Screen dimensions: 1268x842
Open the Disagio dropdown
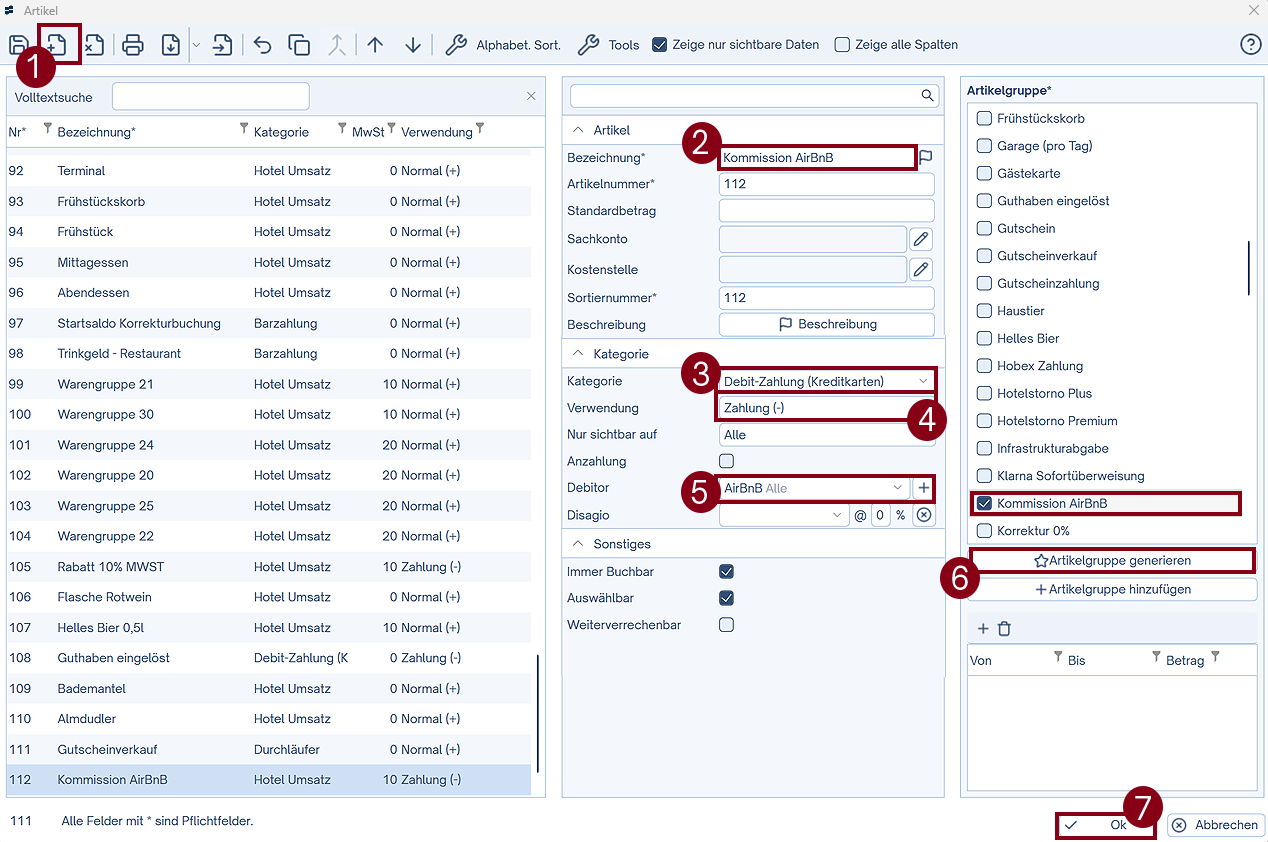click(837, 515)
